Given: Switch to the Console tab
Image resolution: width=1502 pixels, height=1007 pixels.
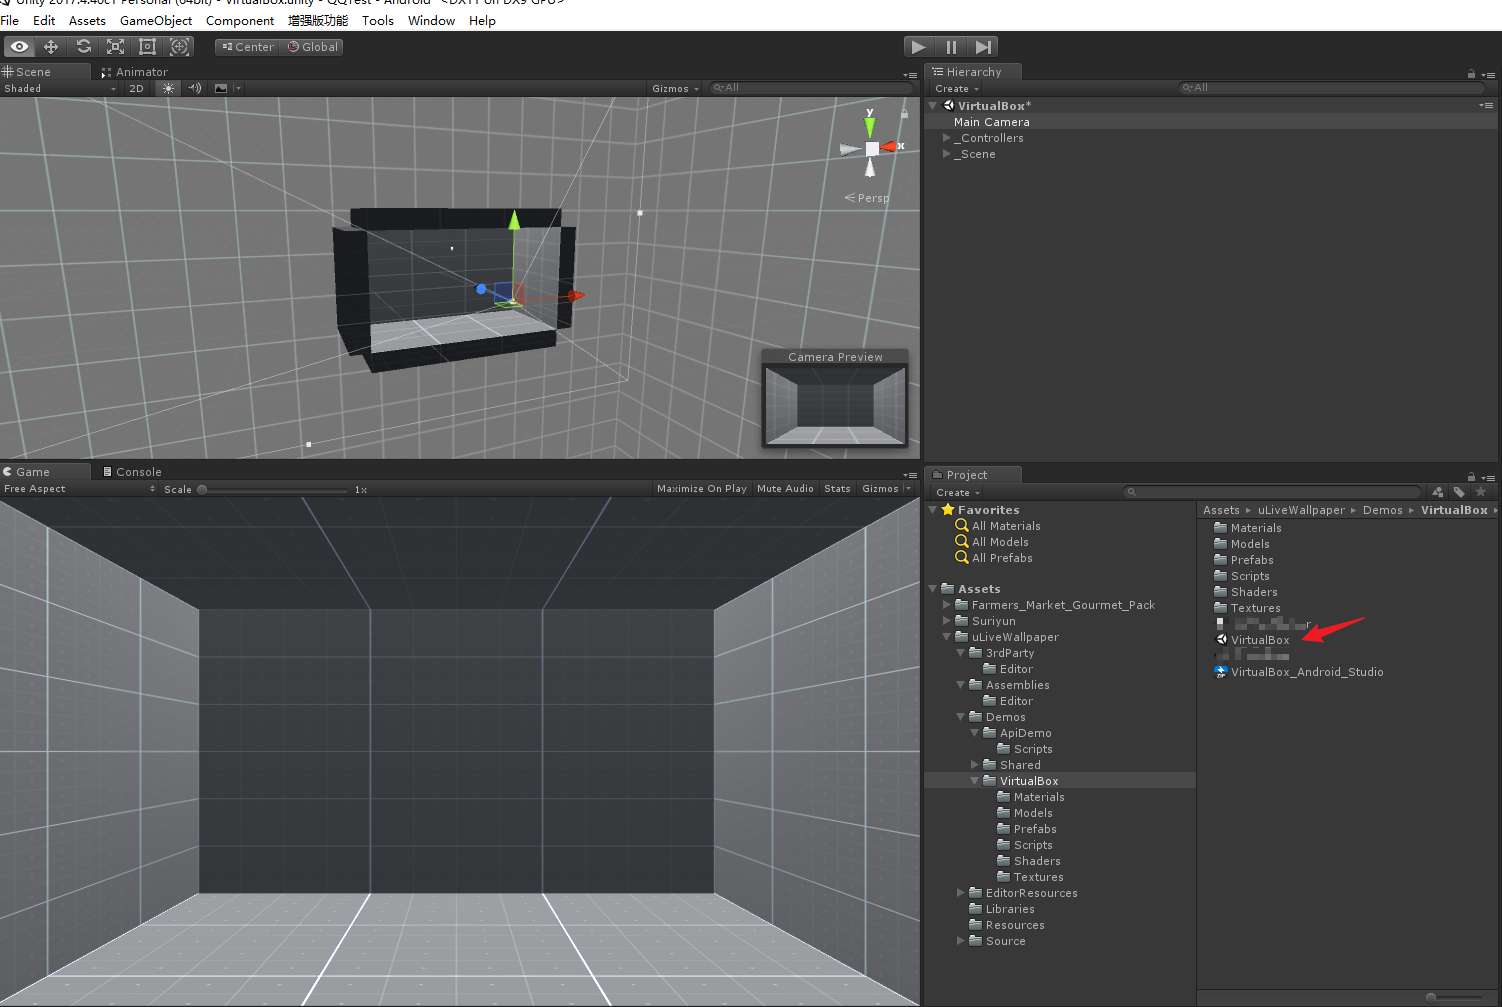Looking at the screenshot, I should [132, 472].
